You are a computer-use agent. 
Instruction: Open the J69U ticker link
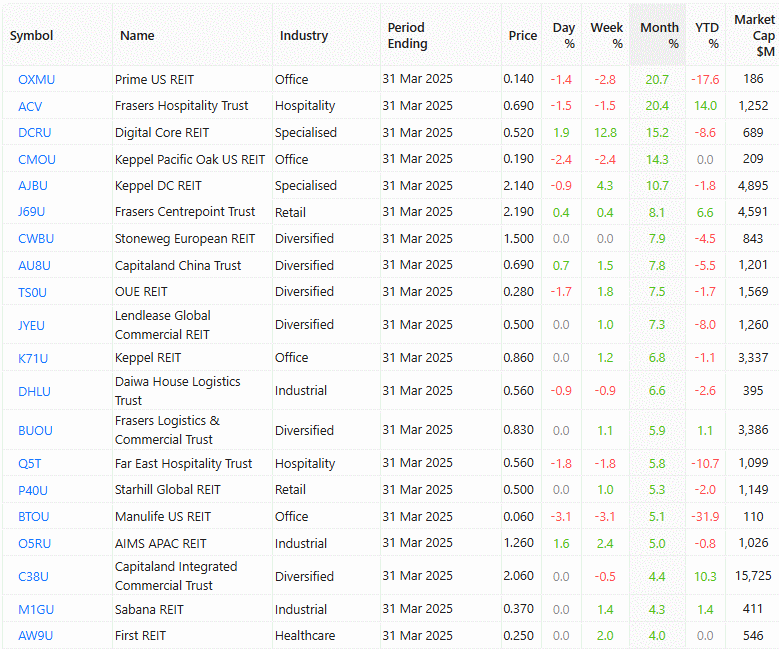pos(32,212)
